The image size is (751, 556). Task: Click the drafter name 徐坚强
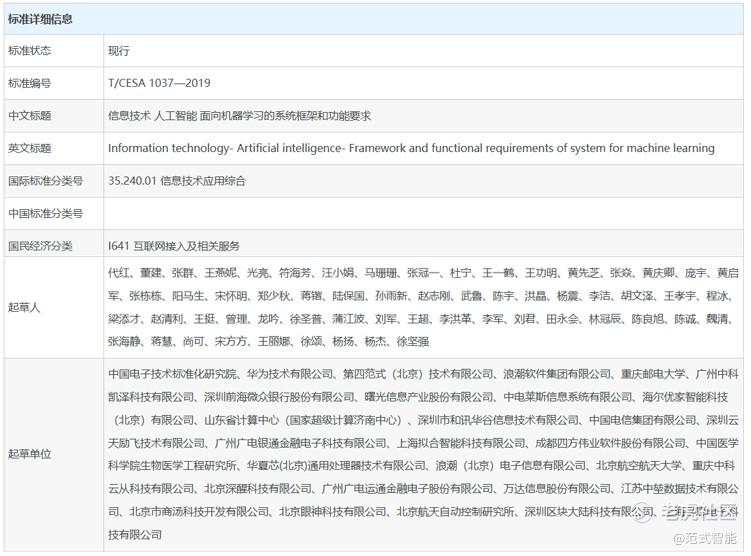(x=413, y=341)
